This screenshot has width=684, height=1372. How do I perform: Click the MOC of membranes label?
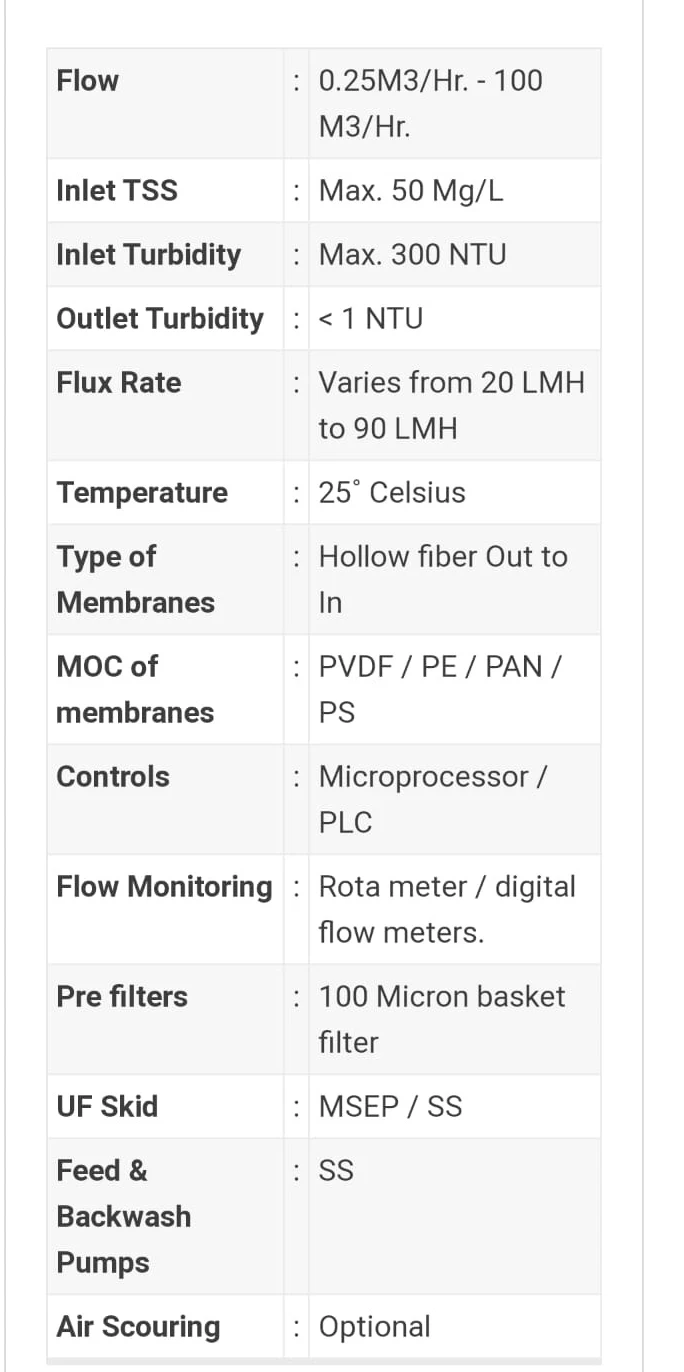(x=135, y=689)
